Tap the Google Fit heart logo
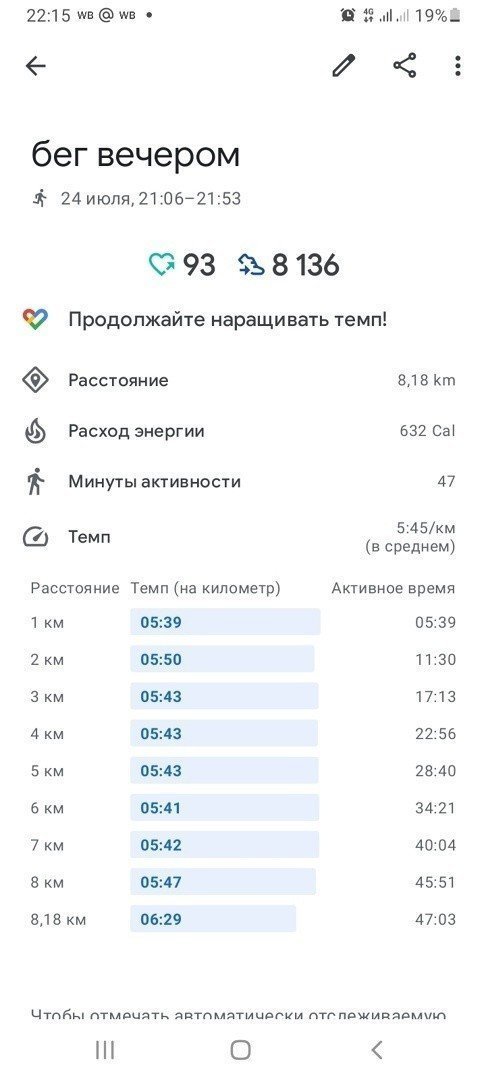This screenshot has height=1080, width=486. click(x=35, y=320)
